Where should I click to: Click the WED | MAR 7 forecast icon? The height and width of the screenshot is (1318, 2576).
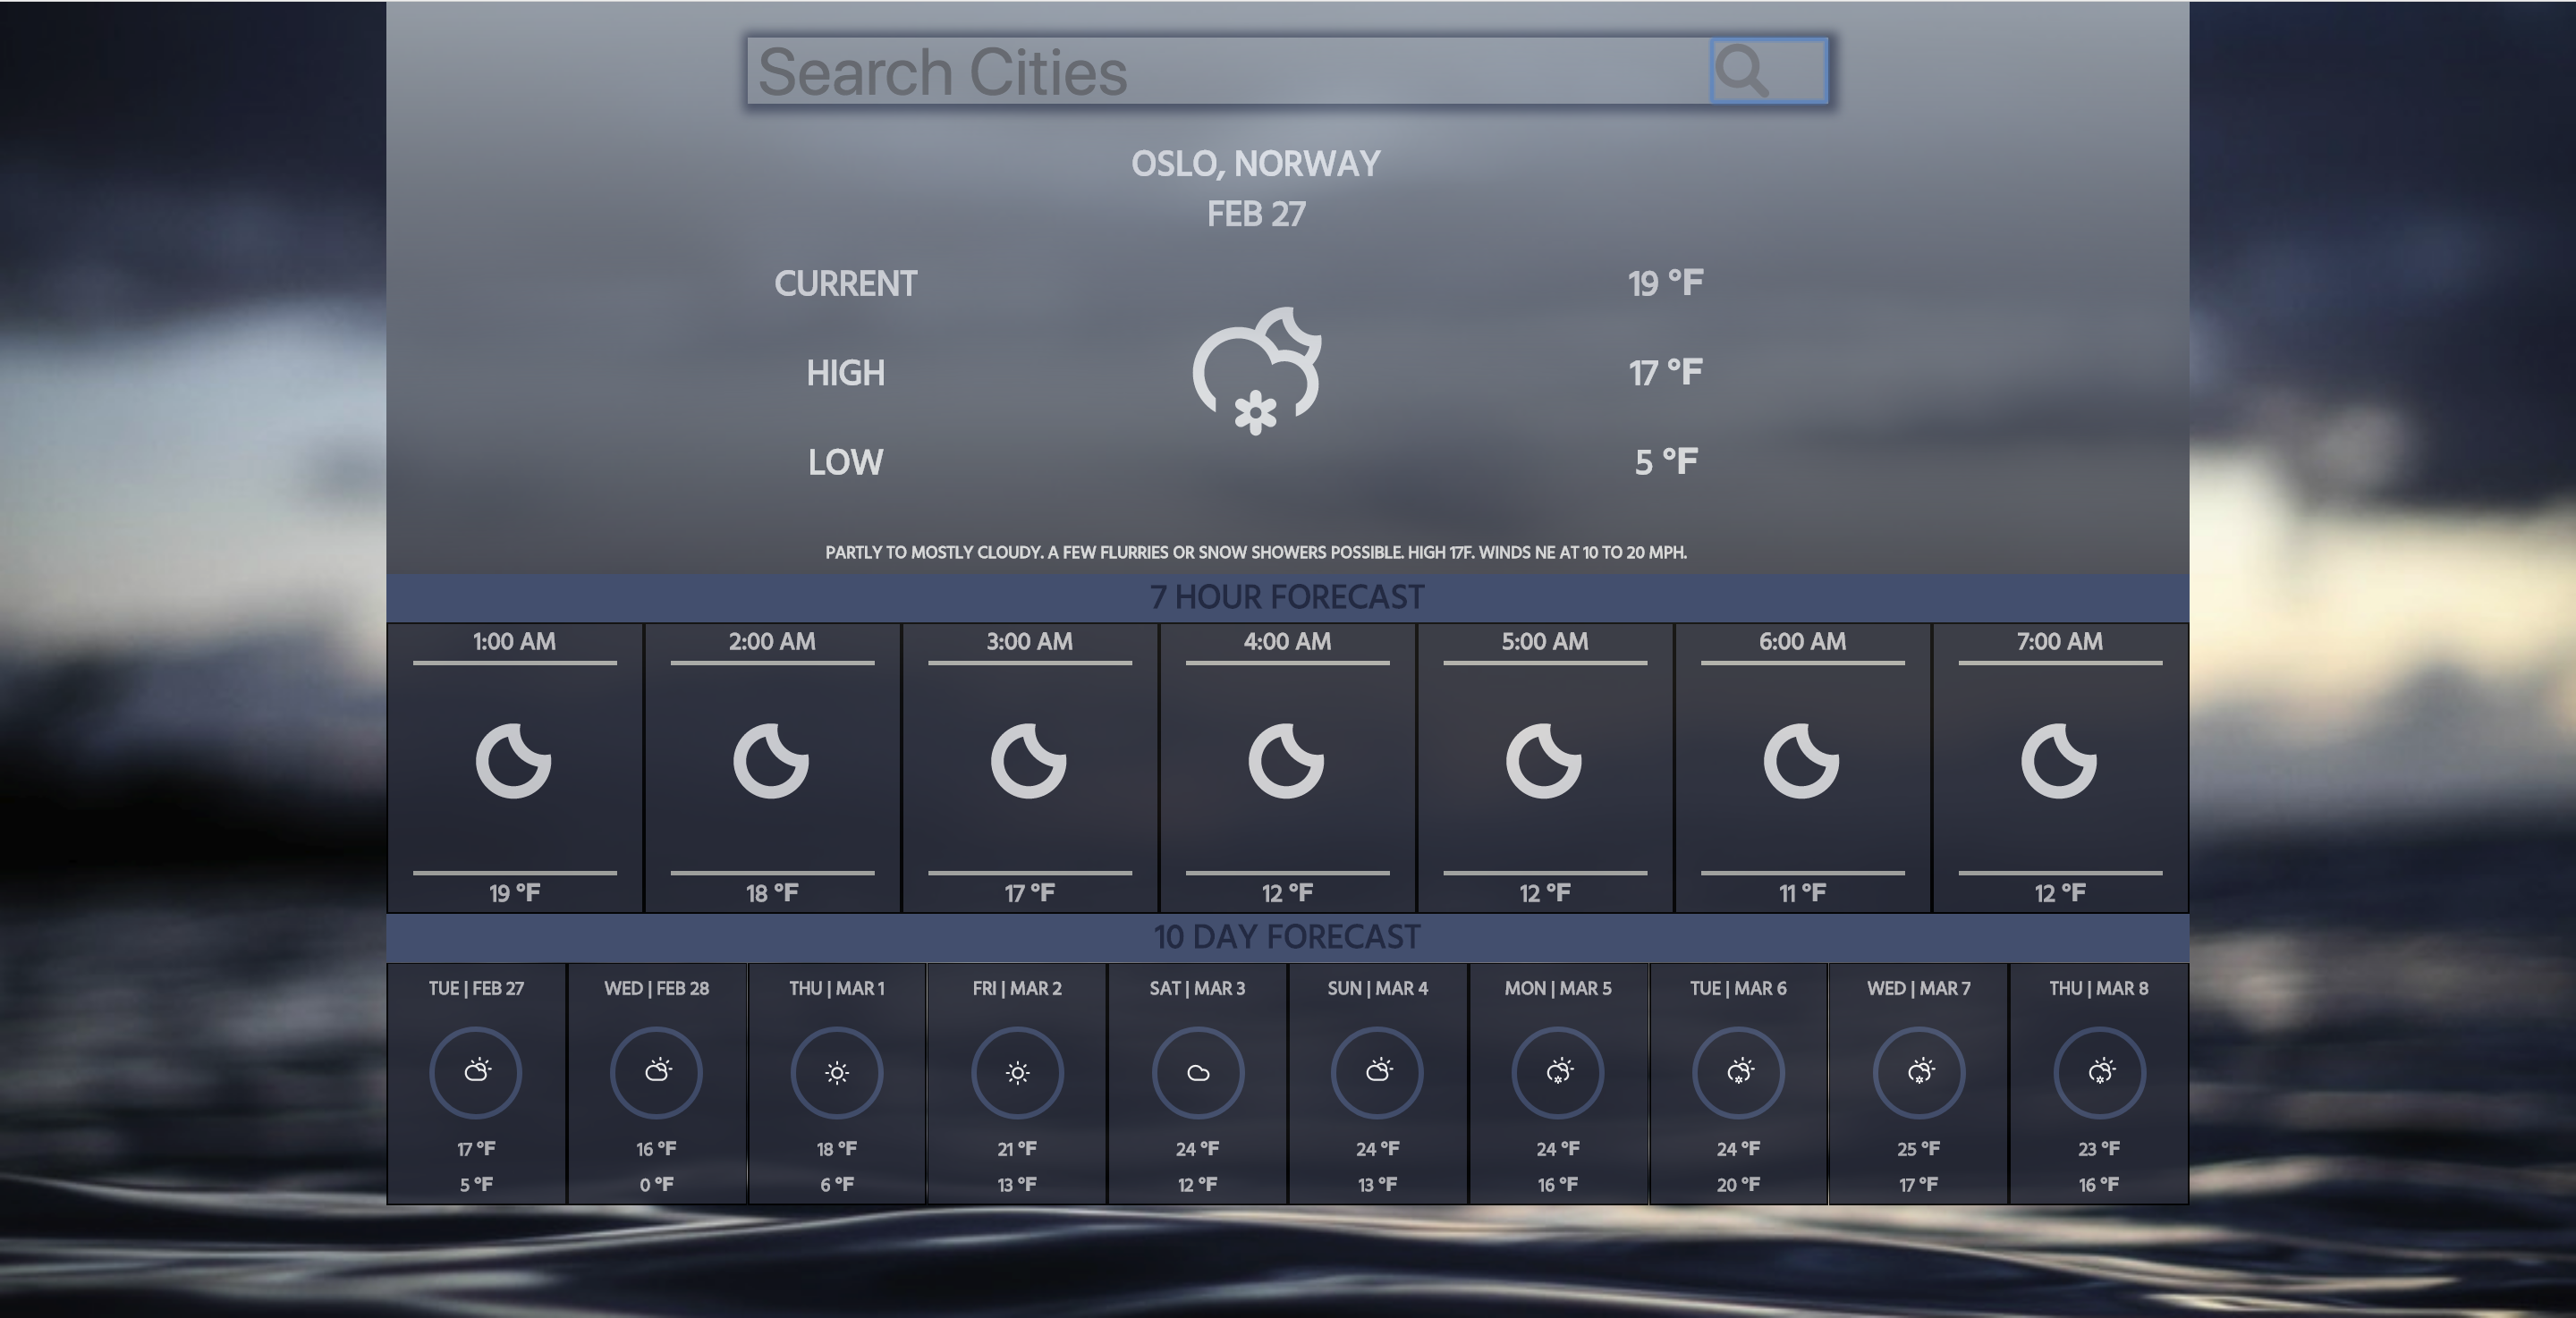pyautogui.click(x=1918, y=1072)
